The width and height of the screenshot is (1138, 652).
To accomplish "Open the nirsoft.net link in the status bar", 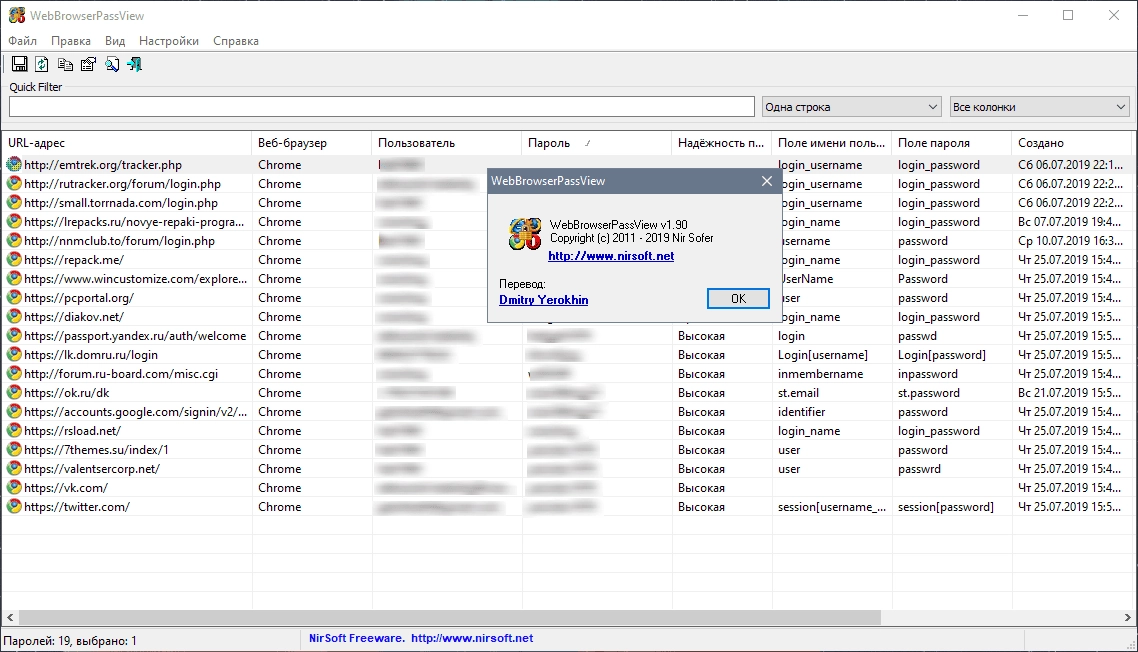I will pyautogui.click(x=472, y=638).
